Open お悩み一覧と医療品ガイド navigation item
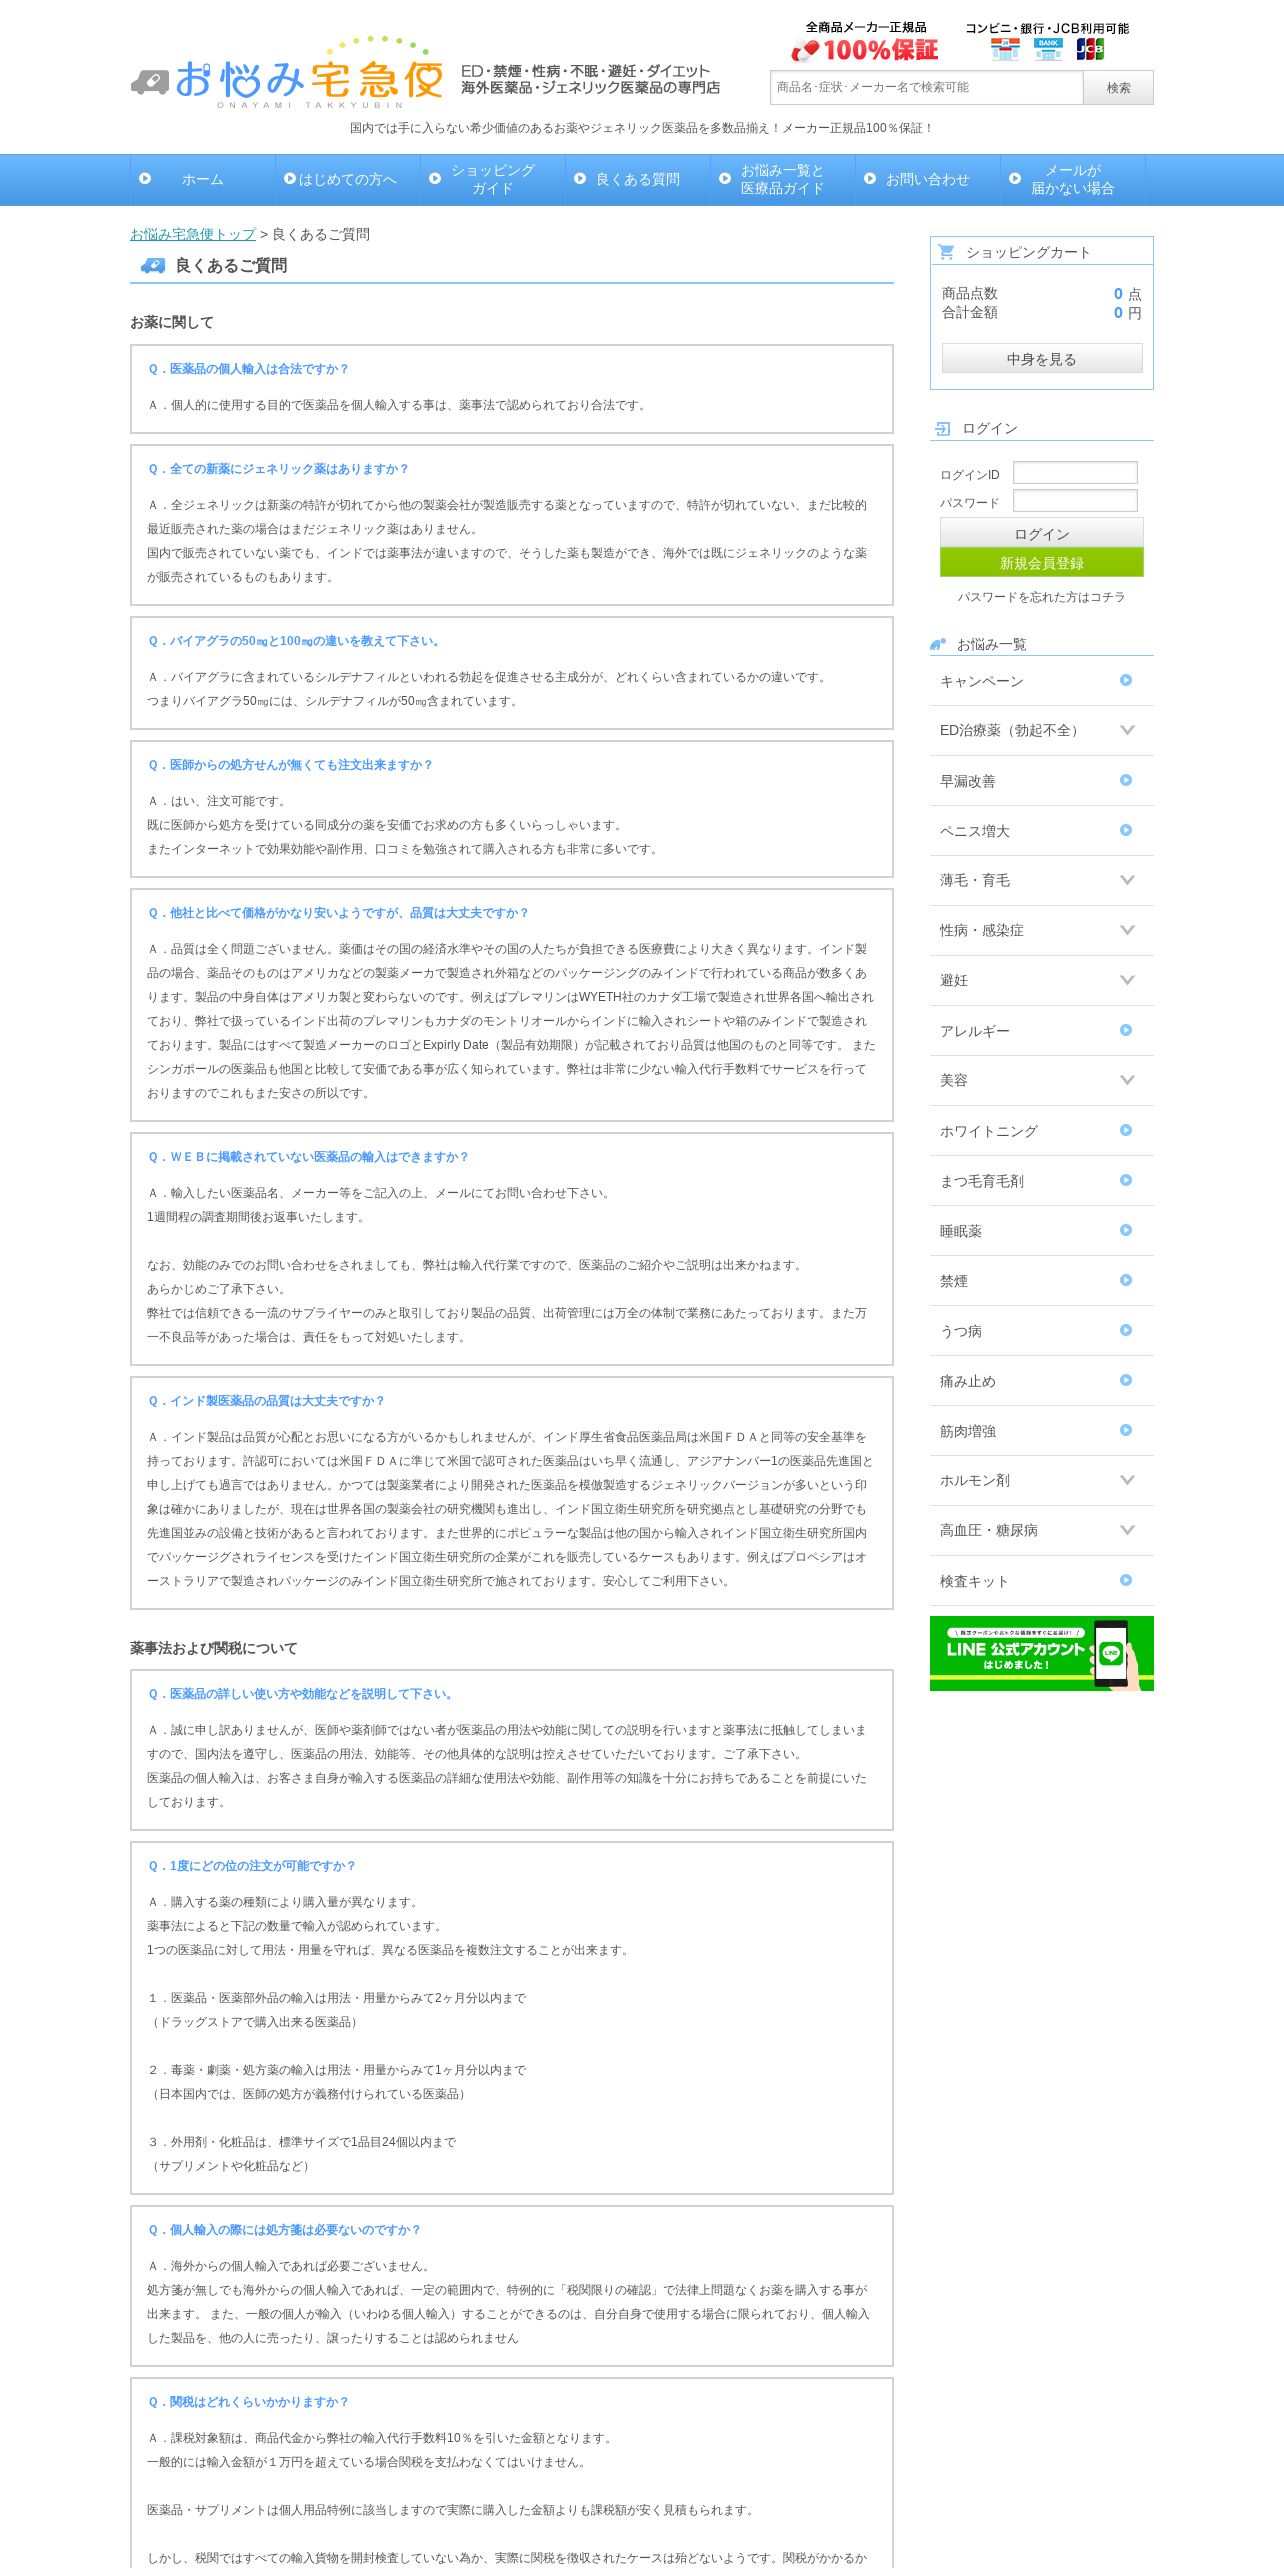 (x=783, y=180)
